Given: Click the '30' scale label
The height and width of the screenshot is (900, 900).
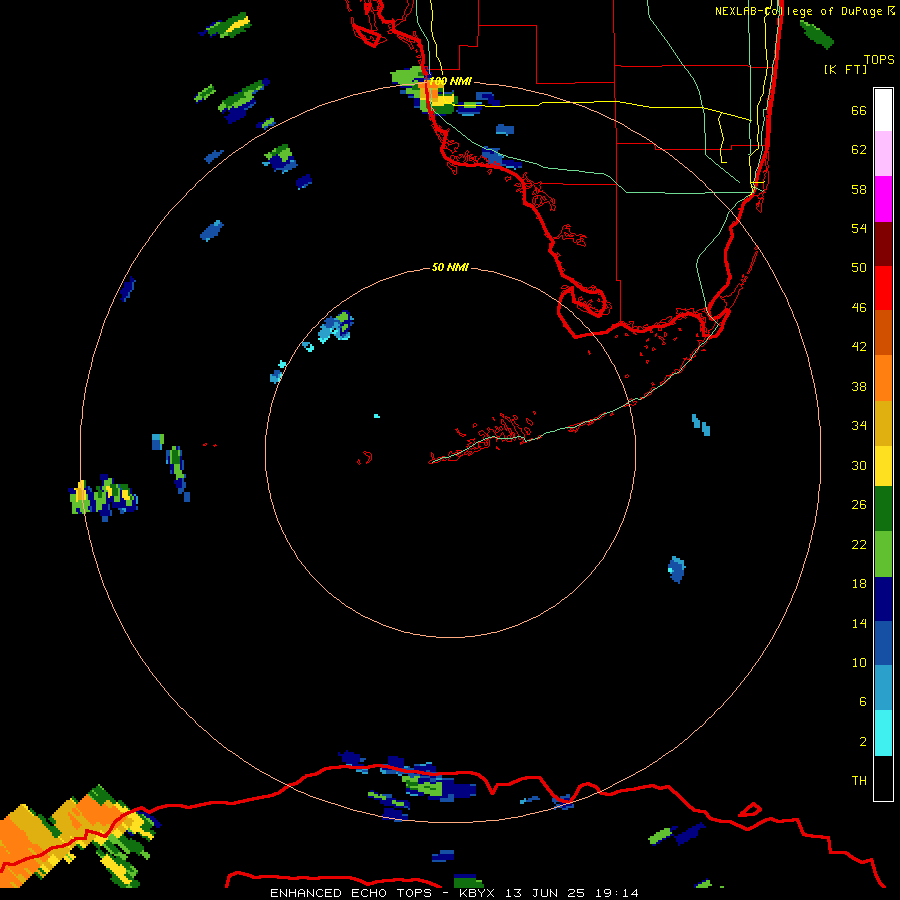Looking at the screenshot, I should click(859, 465).
